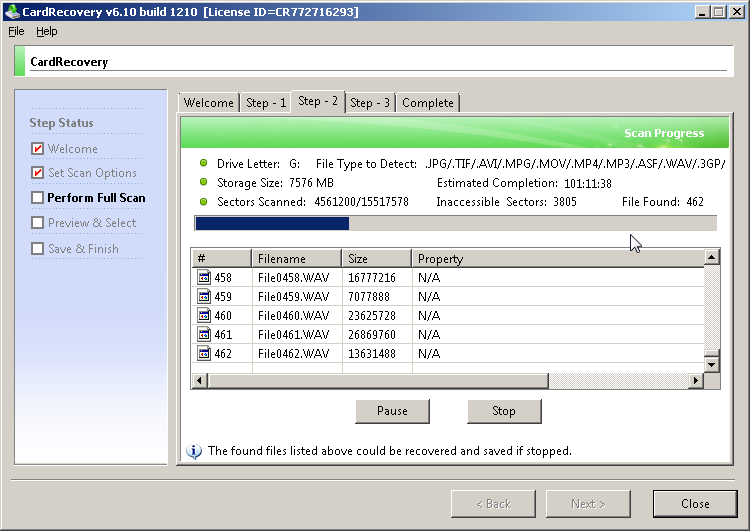750x531 pixels.
Task: Switch to the Step - 3 tab
Action: (x=370, y=103)
